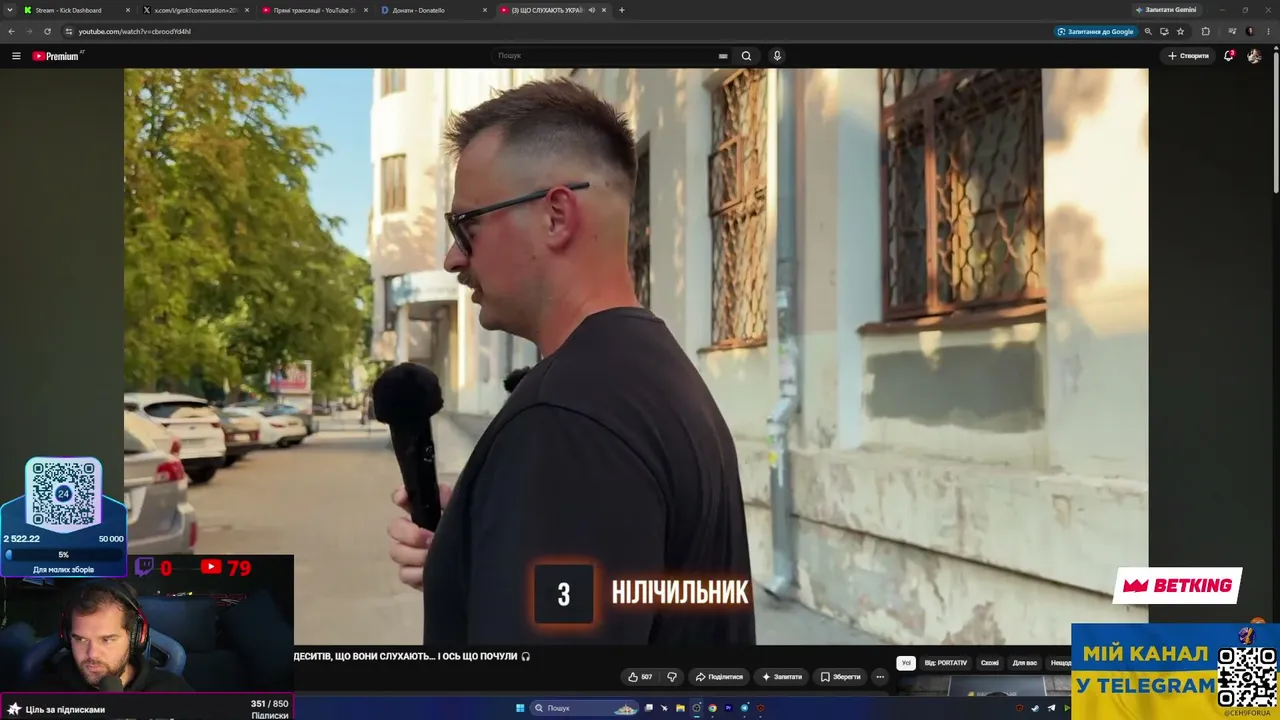
Task: Switch to the Прямі трансляції YouTube Studio tab
Action: tap(313, 10)
